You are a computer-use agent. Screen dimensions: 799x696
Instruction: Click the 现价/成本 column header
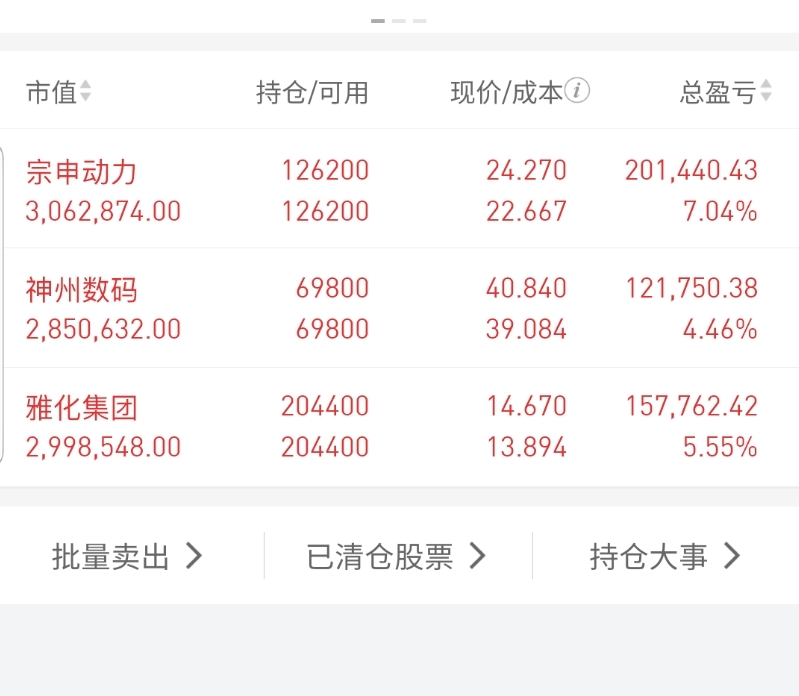(x=507, y=93)
